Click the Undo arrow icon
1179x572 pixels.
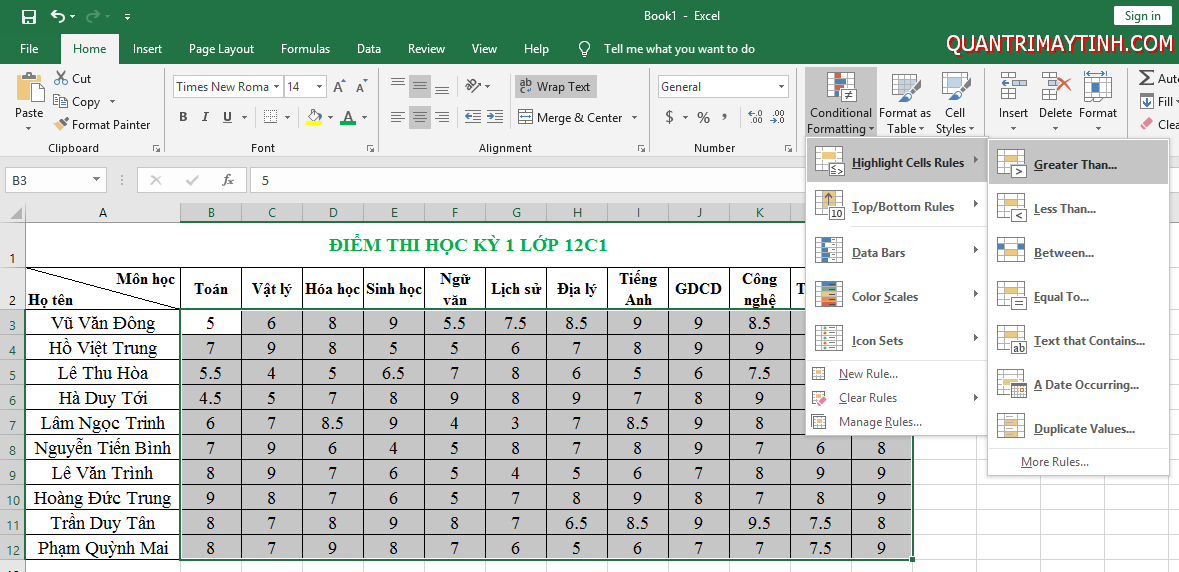tap(57, 16)
